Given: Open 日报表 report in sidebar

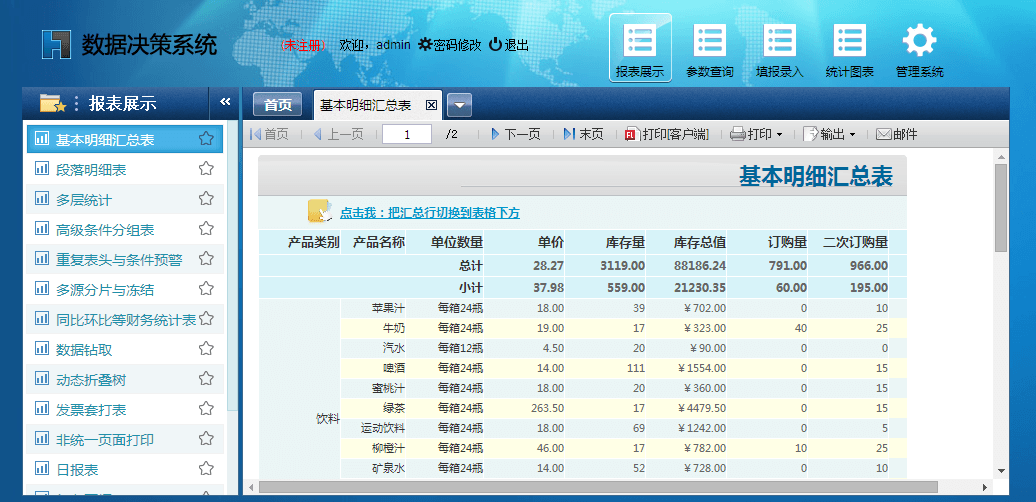Looking at the screenshot, I should (x=77, y=470).
